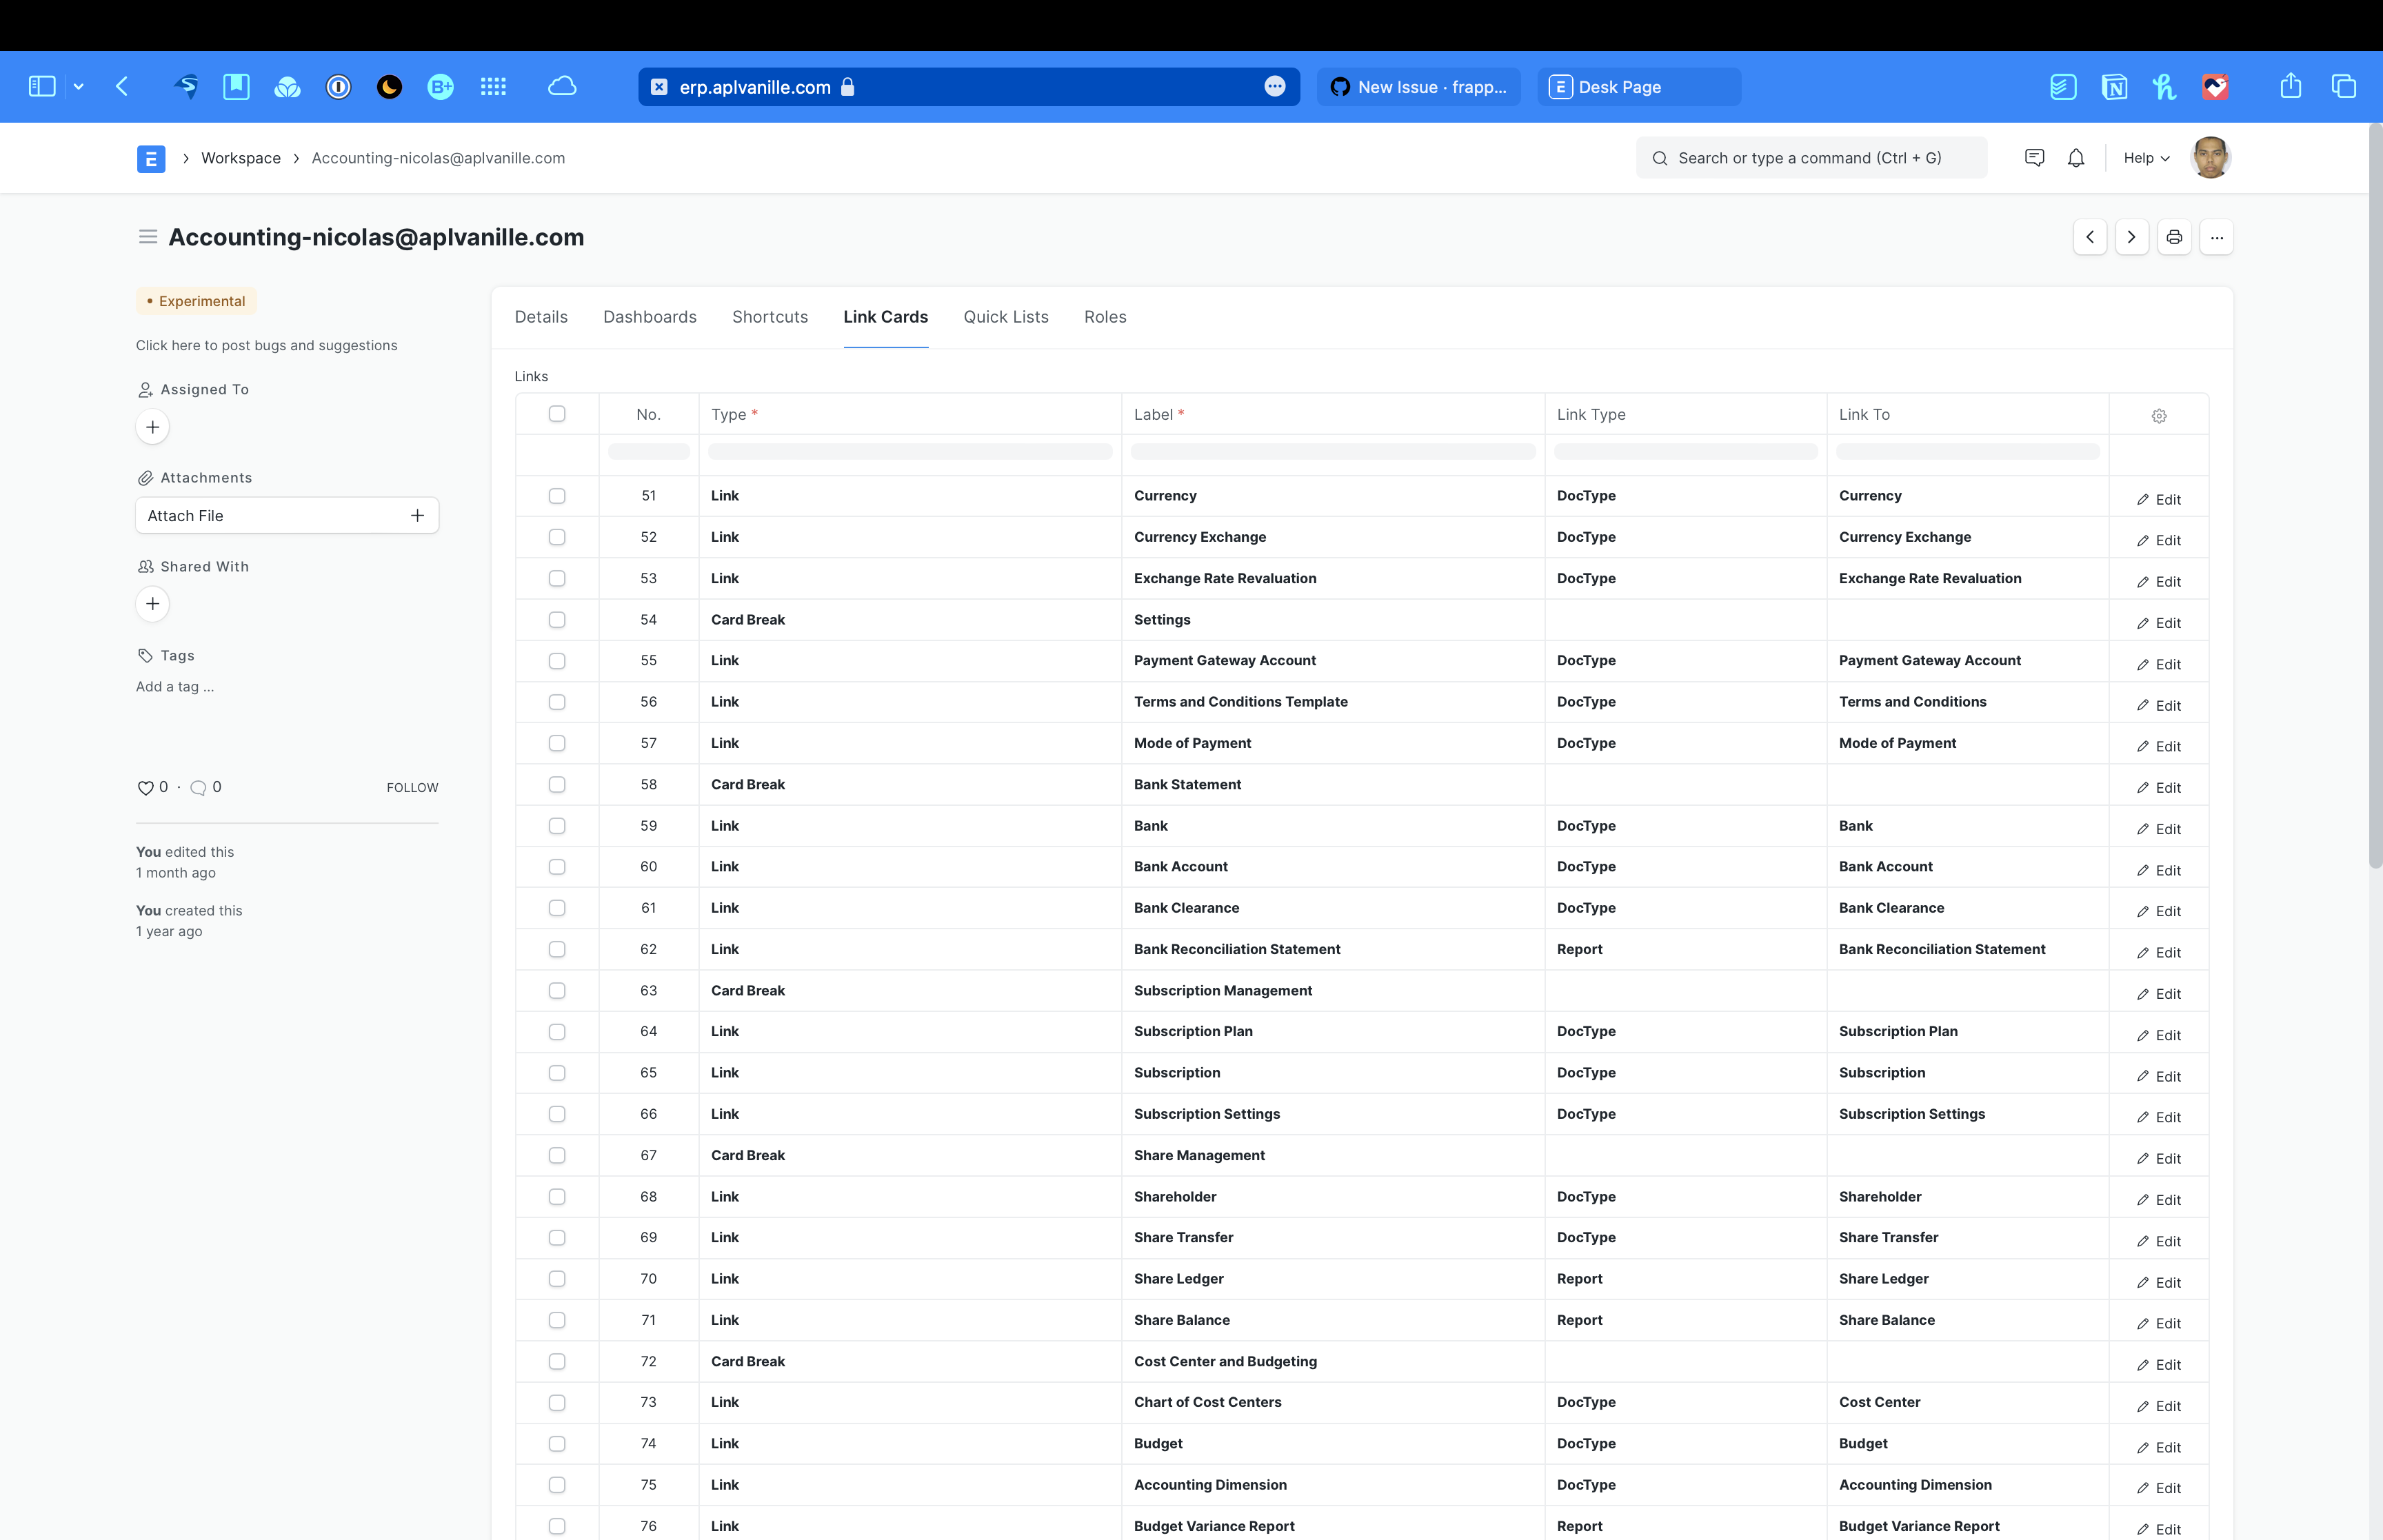Check the Subscription Management row checkbox
The width and height of the screenshot is (2383, 1540).
tap(557, 990)
